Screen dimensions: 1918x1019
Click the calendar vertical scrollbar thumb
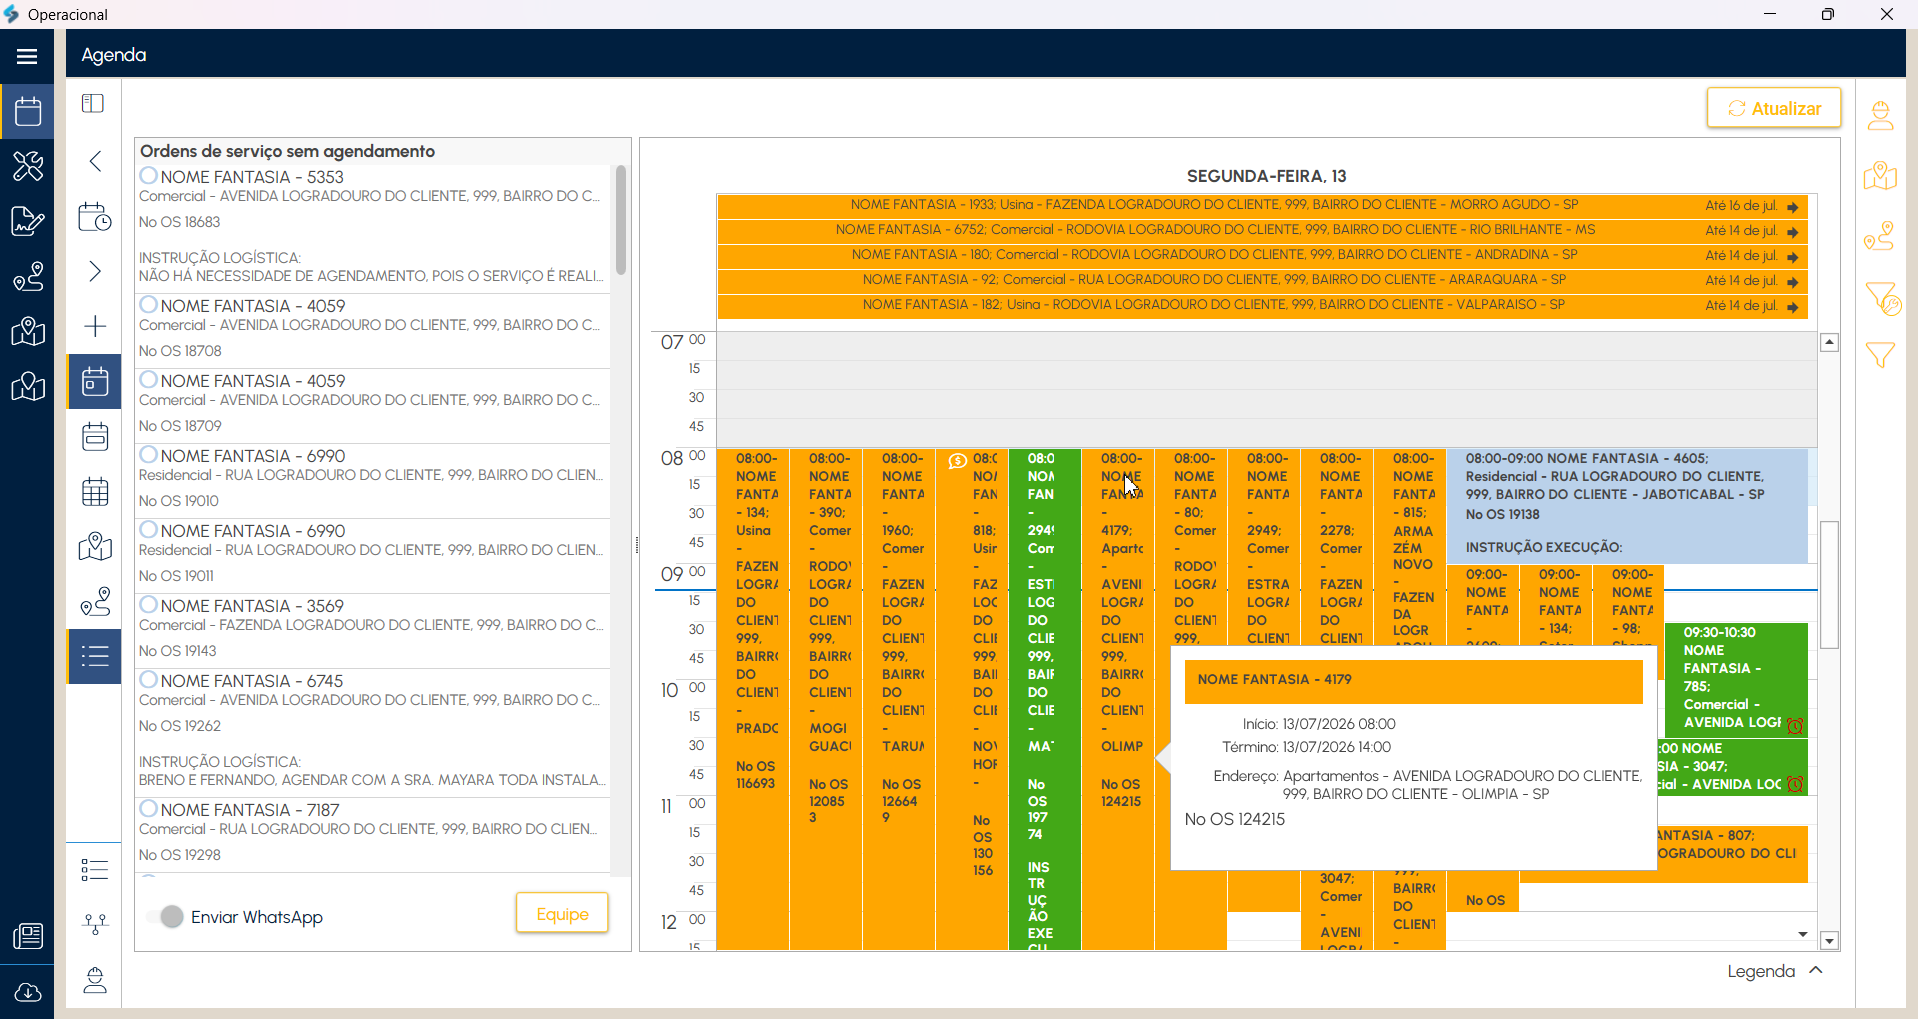(x=1829, y=585)
